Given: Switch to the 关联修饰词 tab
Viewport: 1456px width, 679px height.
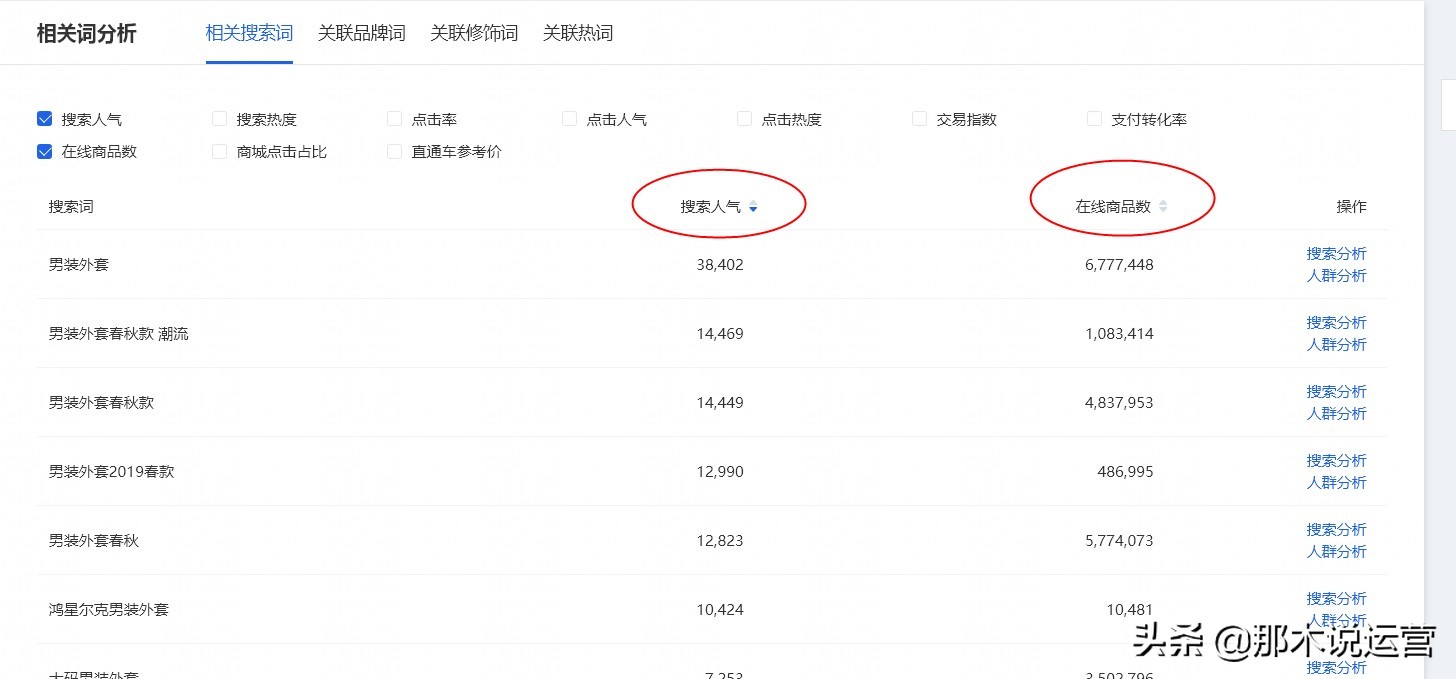Looking at the screenshot, I should (474, 32).
